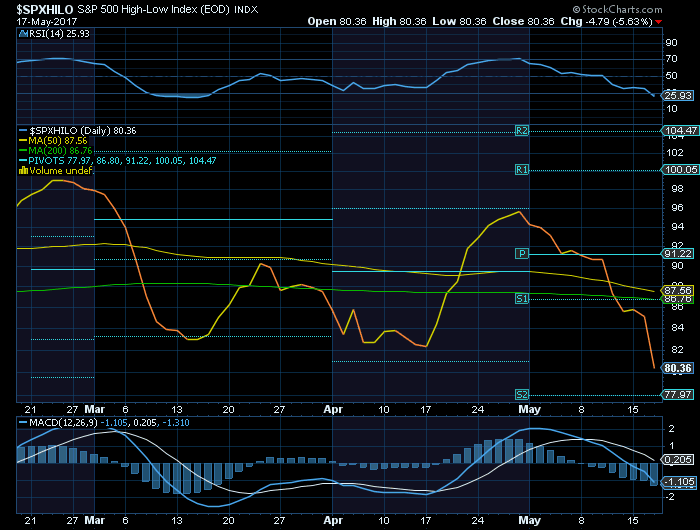Click the volume bars icon in legend
Image resolution: width=700 pixels, height=530 pixels.
click(23, 170)
